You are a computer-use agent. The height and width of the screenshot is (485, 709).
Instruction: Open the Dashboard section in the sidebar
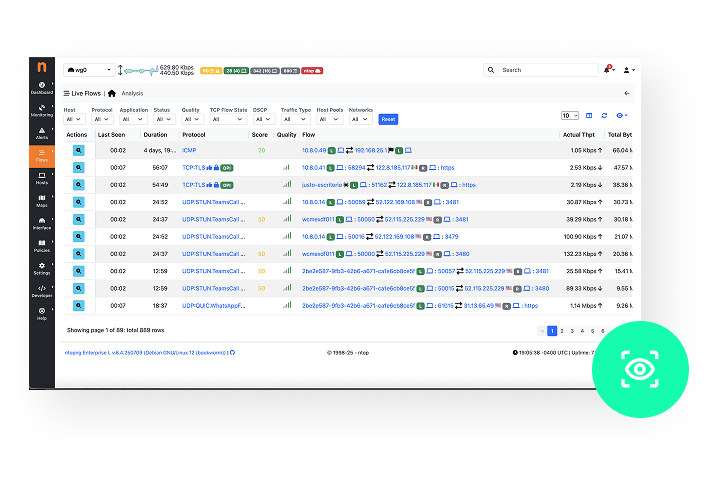[42, 87]
